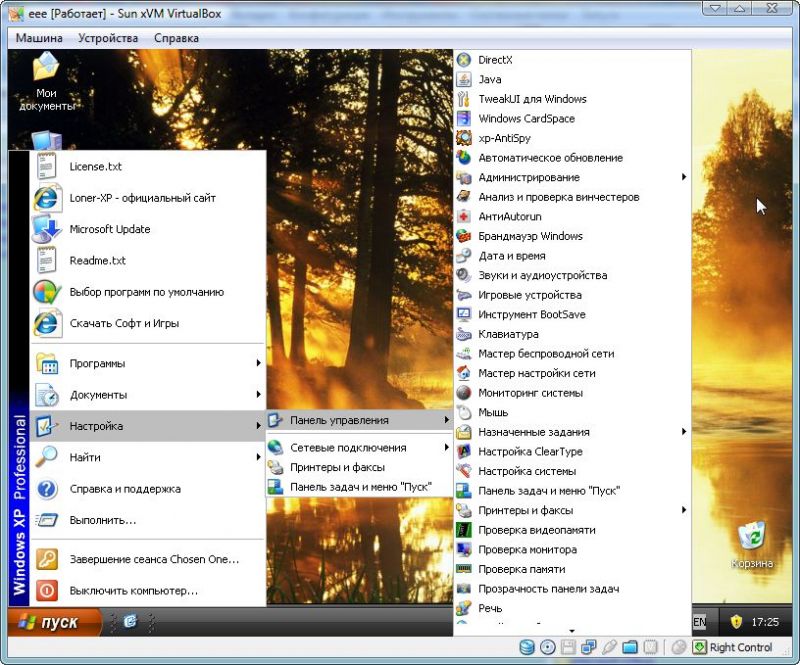Click the DirectX icon in Control Panel list

(x=464, y=60)
